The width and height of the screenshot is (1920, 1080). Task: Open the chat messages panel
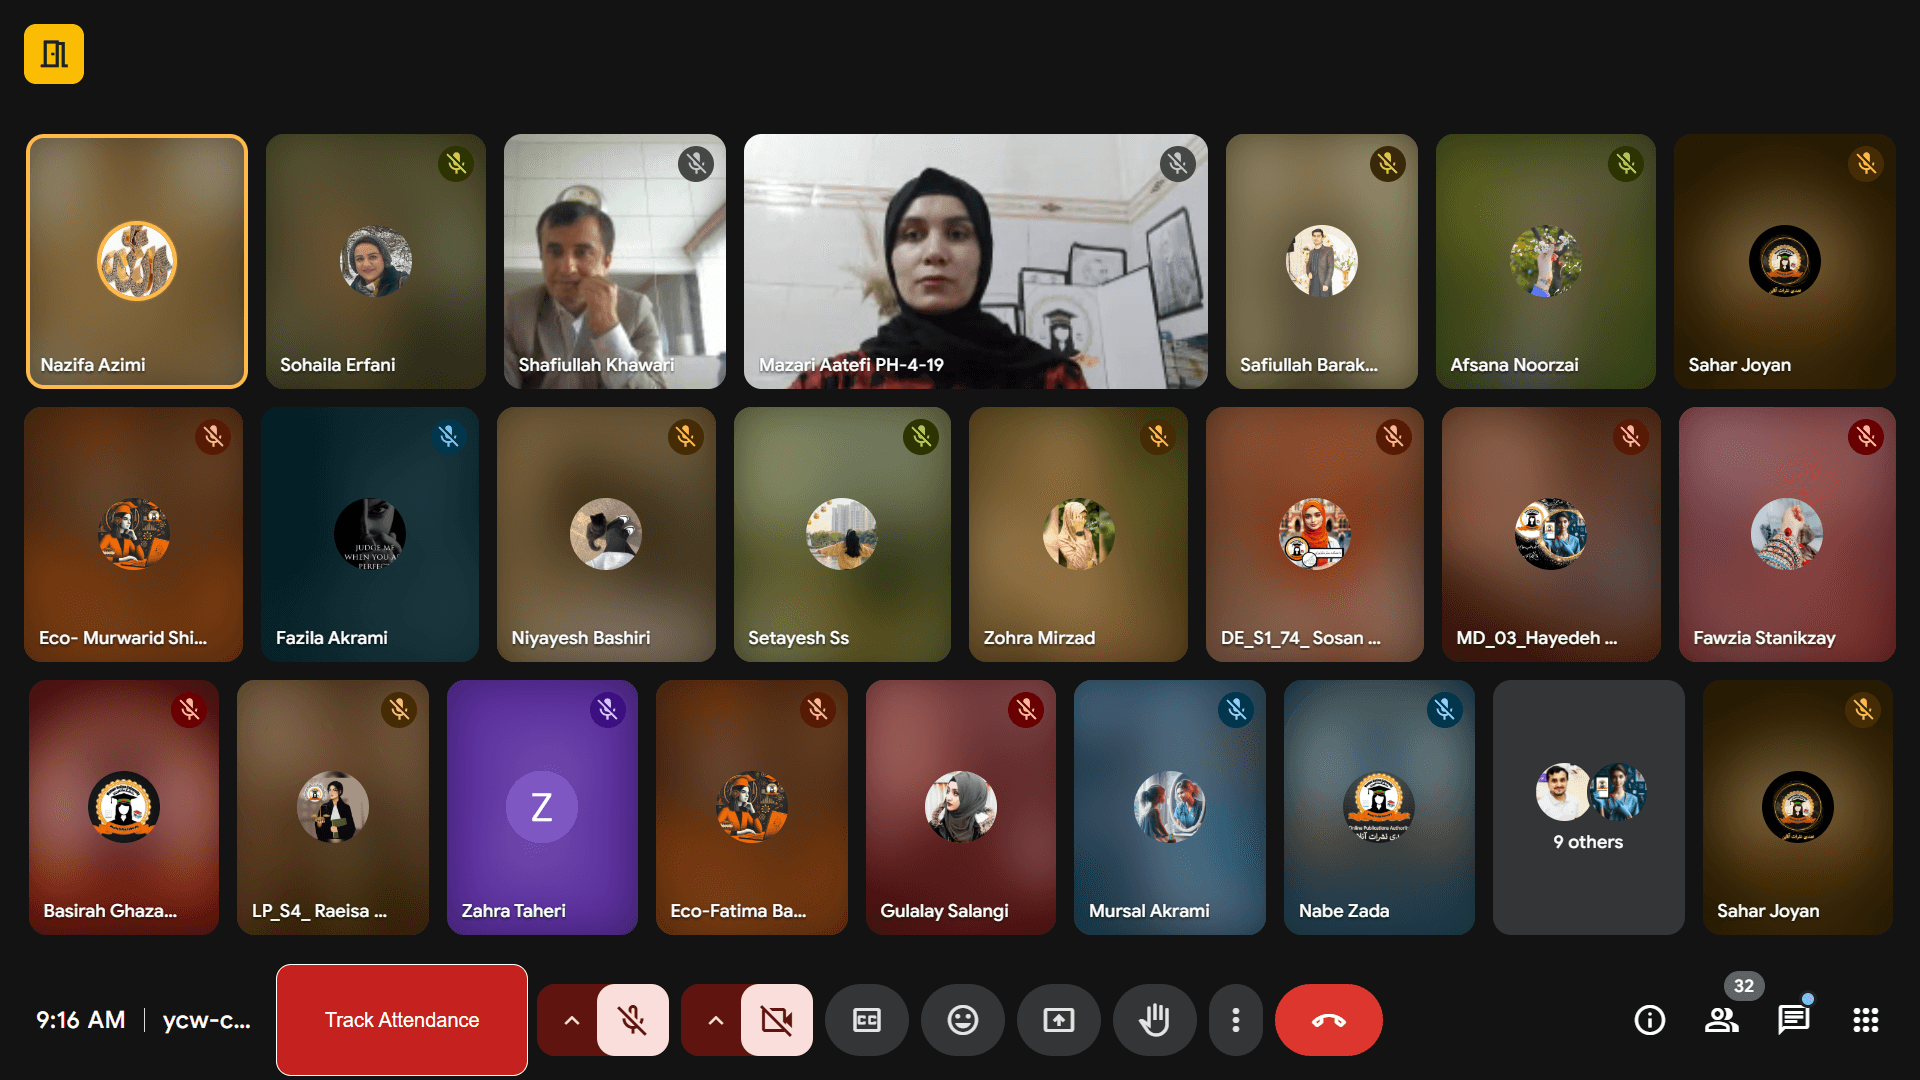1793,1020
